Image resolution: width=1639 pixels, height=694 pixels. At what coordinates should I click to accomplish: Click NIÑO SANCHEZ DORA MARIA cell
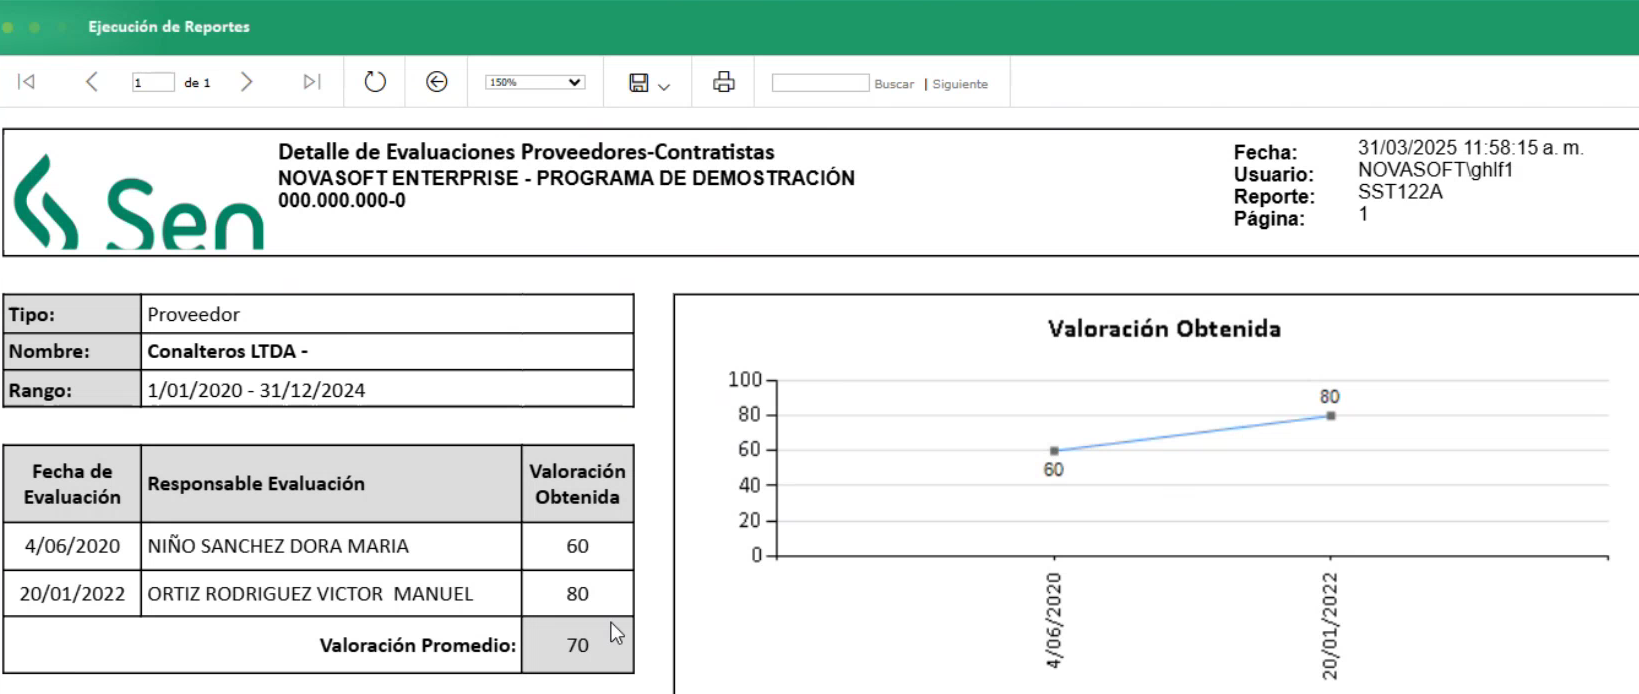pos(331,546)
